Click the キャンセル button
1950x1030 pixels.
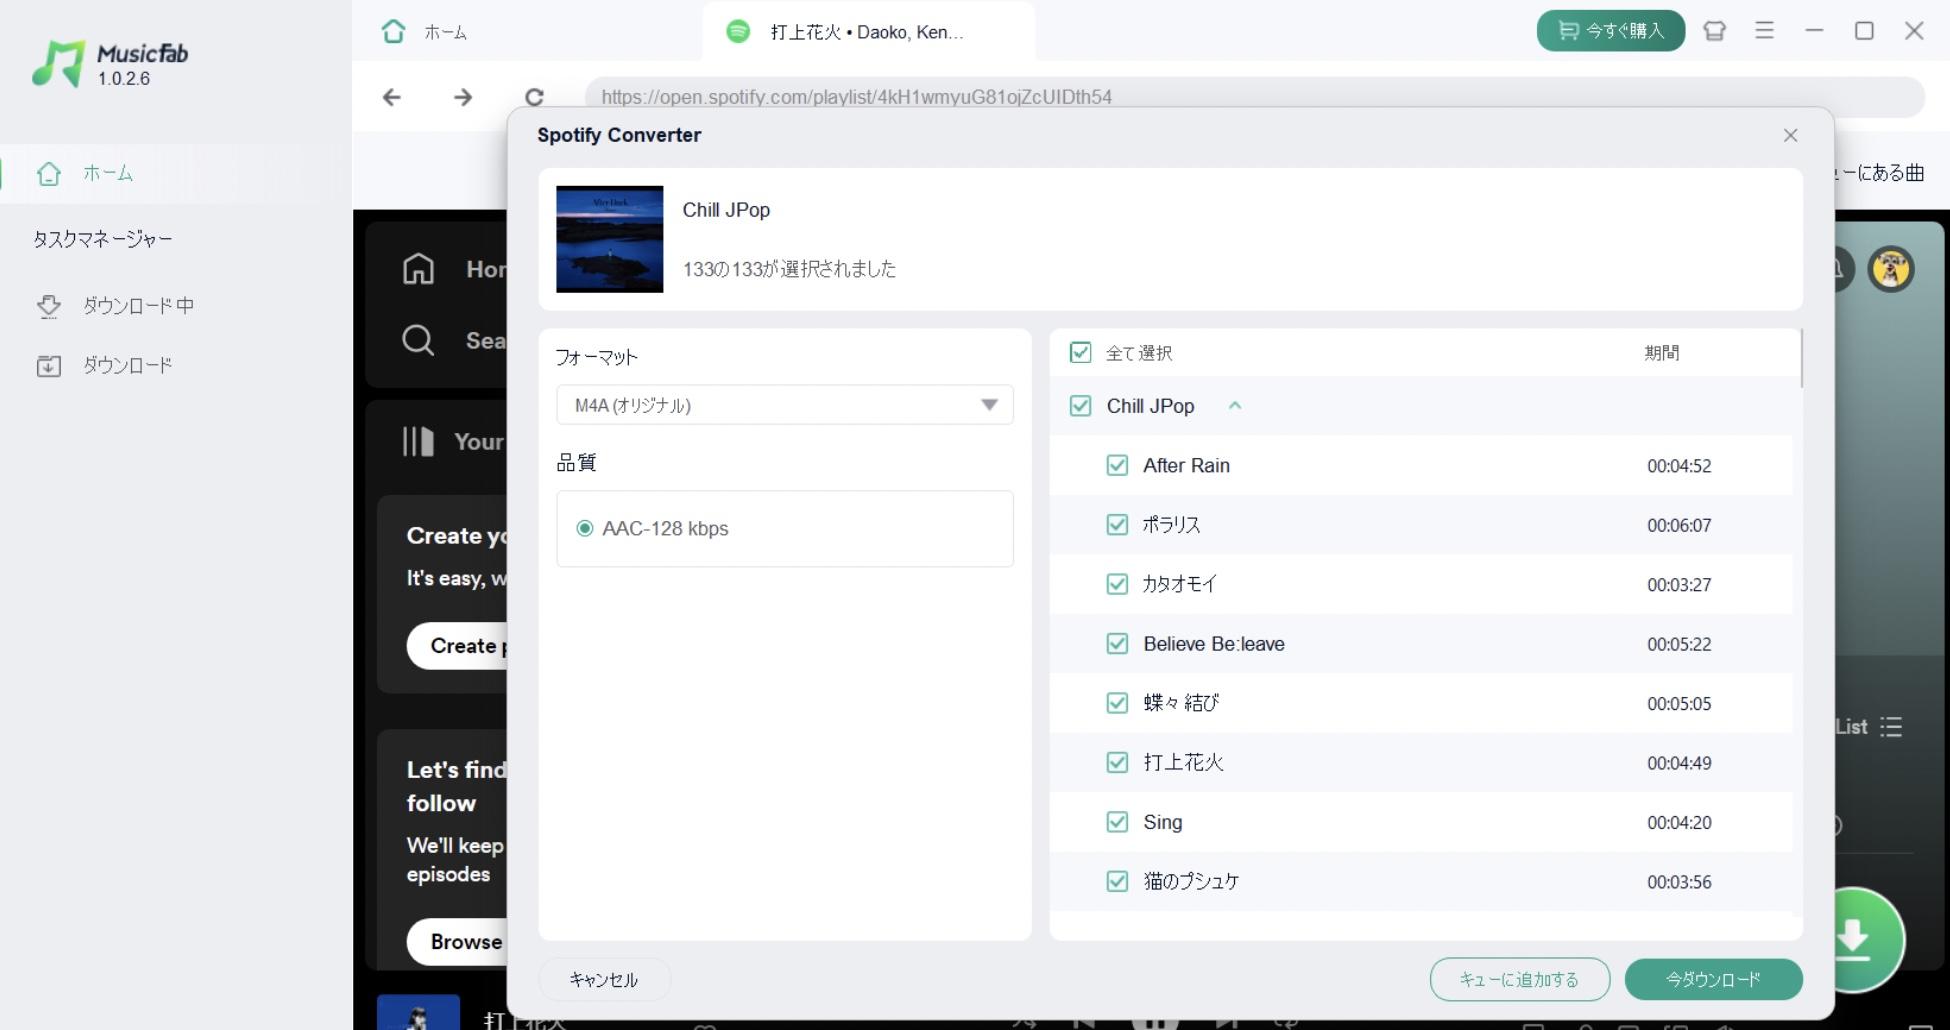tap(603, 979)
